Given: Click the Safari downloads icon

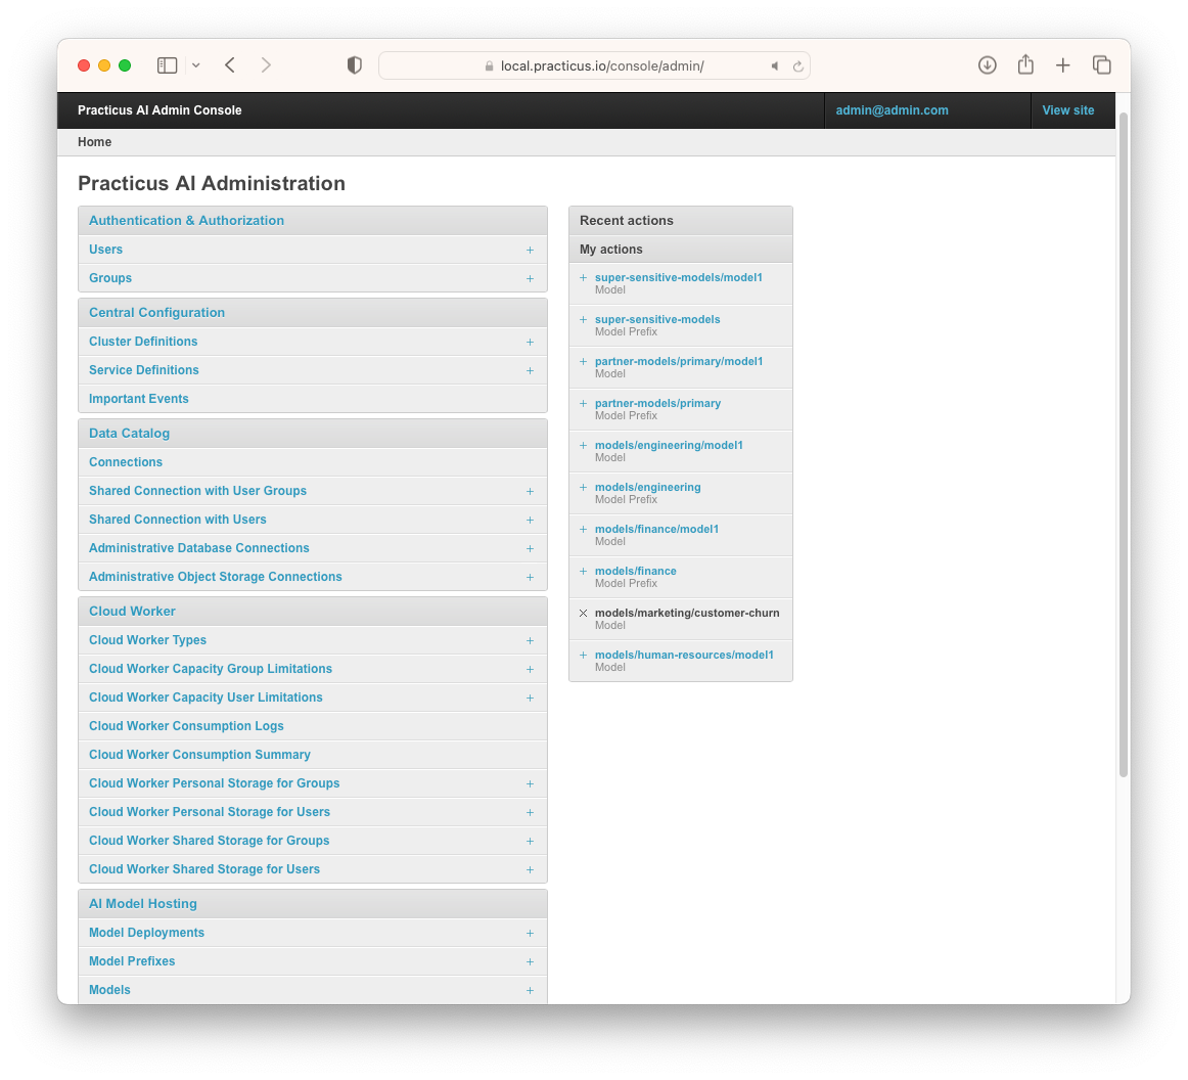Looking at the screenshot, I should click(987, 65).
